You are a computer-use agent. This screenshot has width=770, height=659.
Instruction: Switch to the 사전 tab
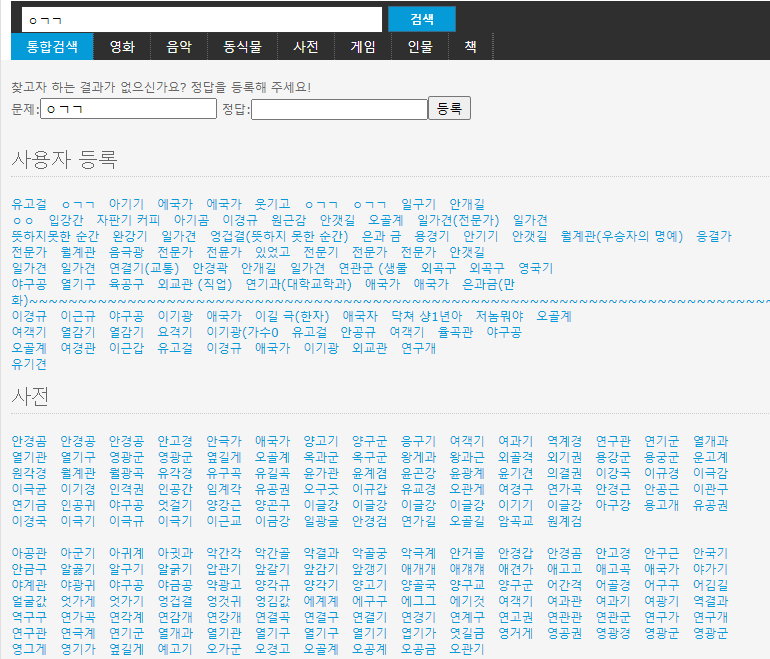click(305, 47)
